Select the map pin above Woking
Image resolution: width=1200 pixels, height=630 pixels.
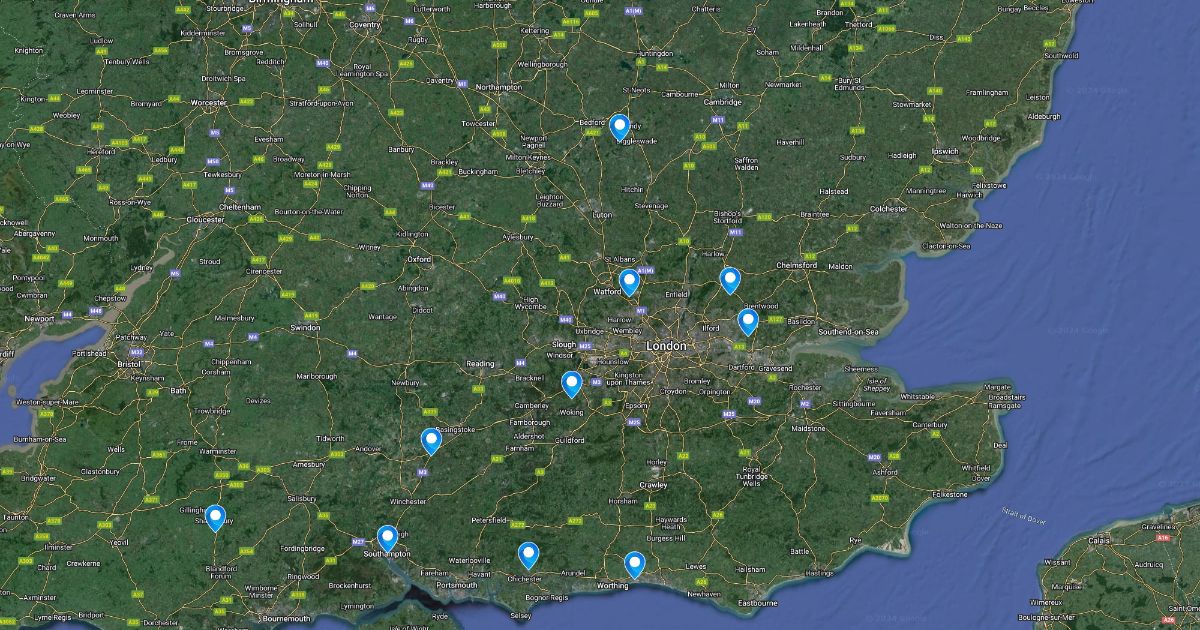[571, 384]
